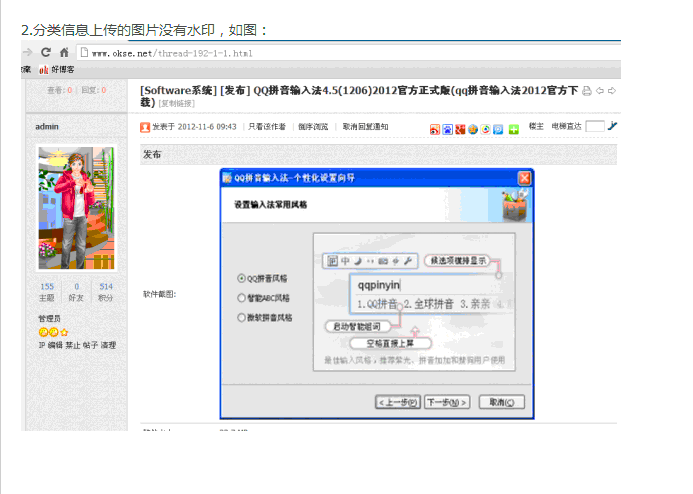Click the 帖子 admin link
The image size is (693, 494).
90,346
